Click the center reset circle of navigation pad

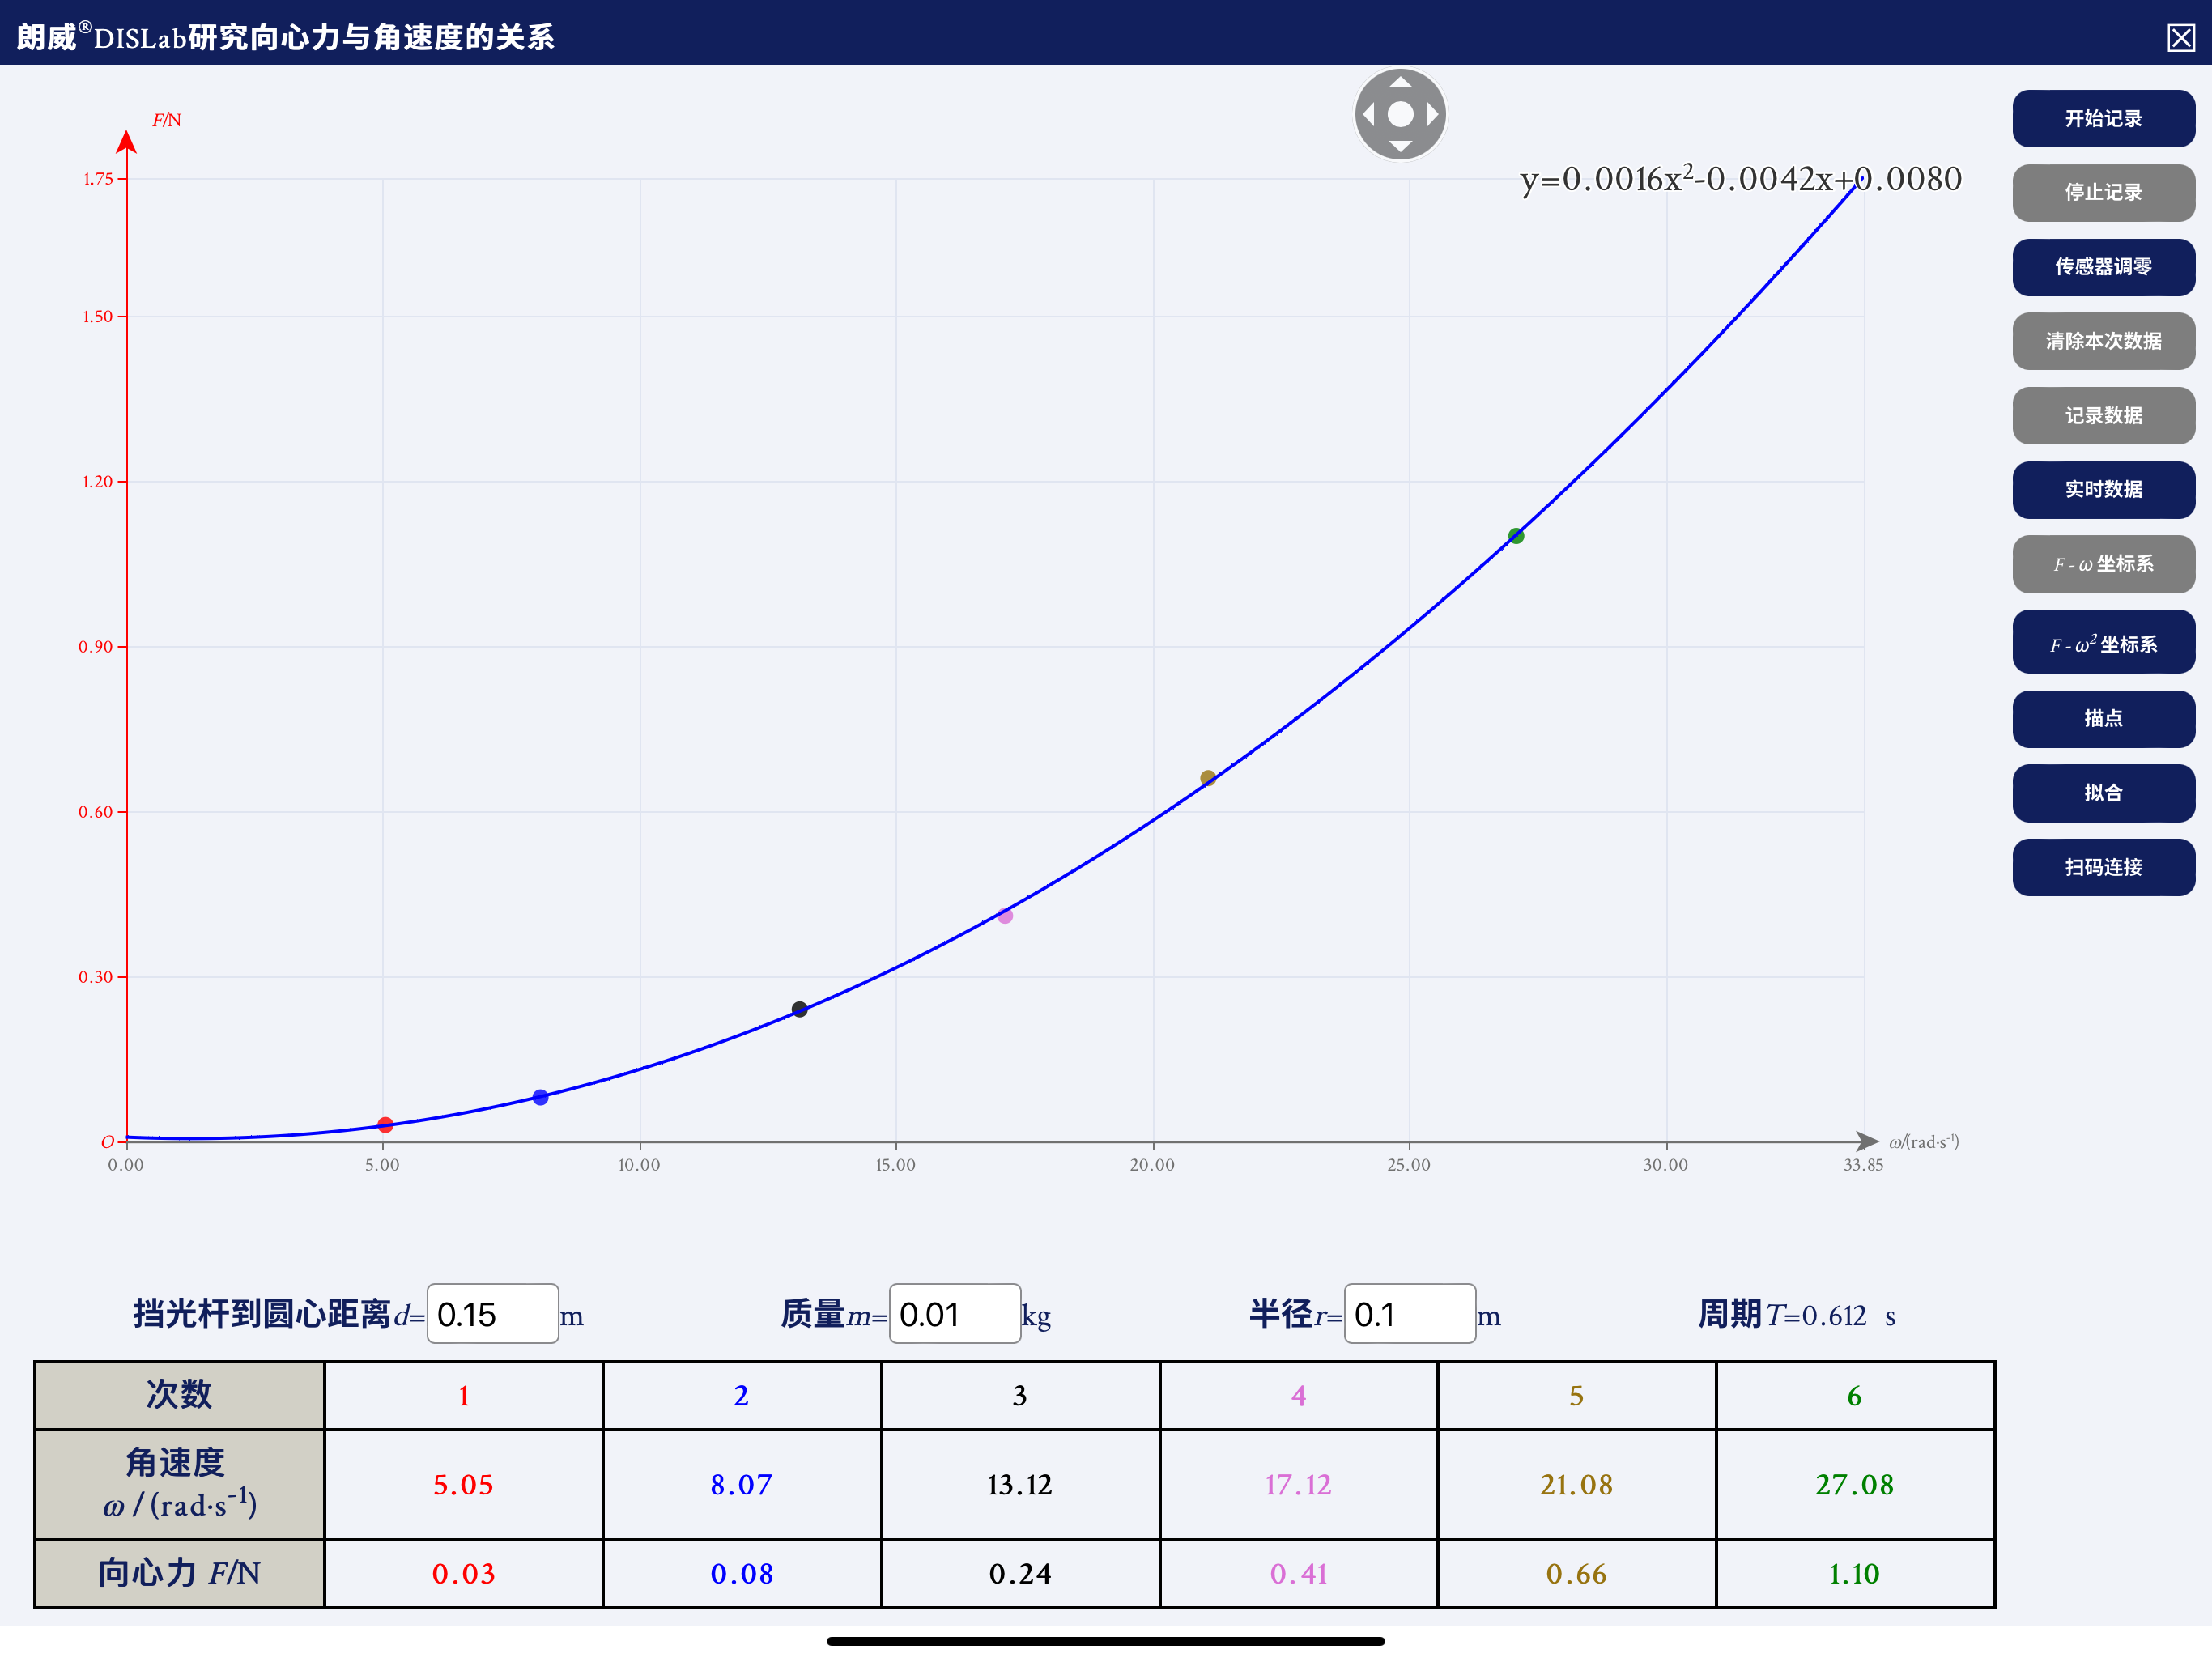[1400, 114]
